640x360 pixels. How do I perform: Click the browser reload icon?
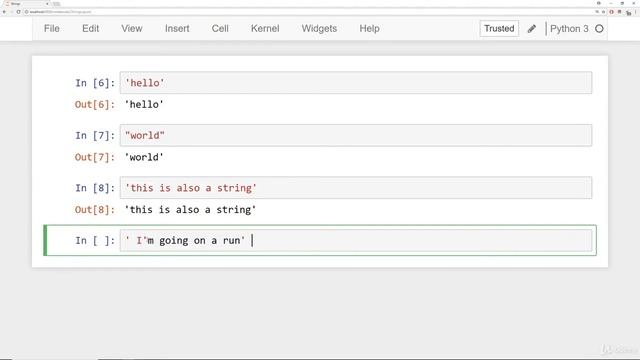click(18, 12)
